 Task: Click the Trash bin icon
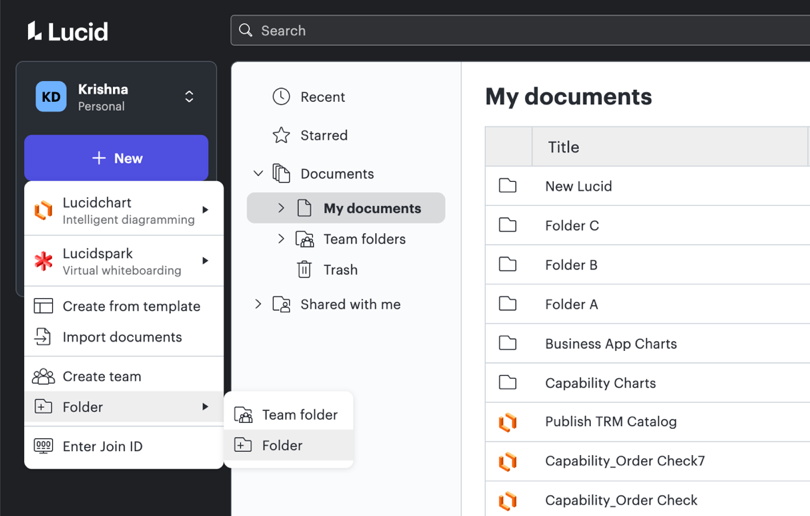[x=304, y=269]
